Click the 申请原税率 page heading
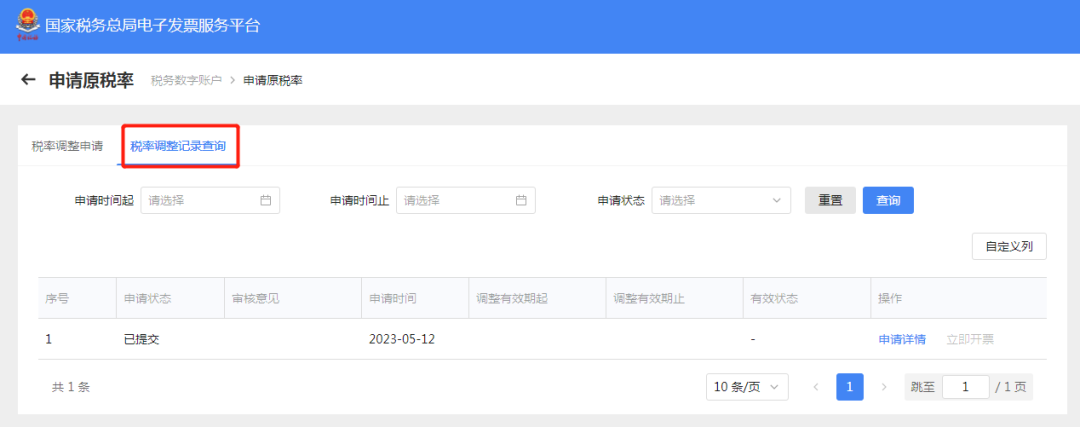The width and height of the screenshot is (1080, 427). [x=91, y=80]
